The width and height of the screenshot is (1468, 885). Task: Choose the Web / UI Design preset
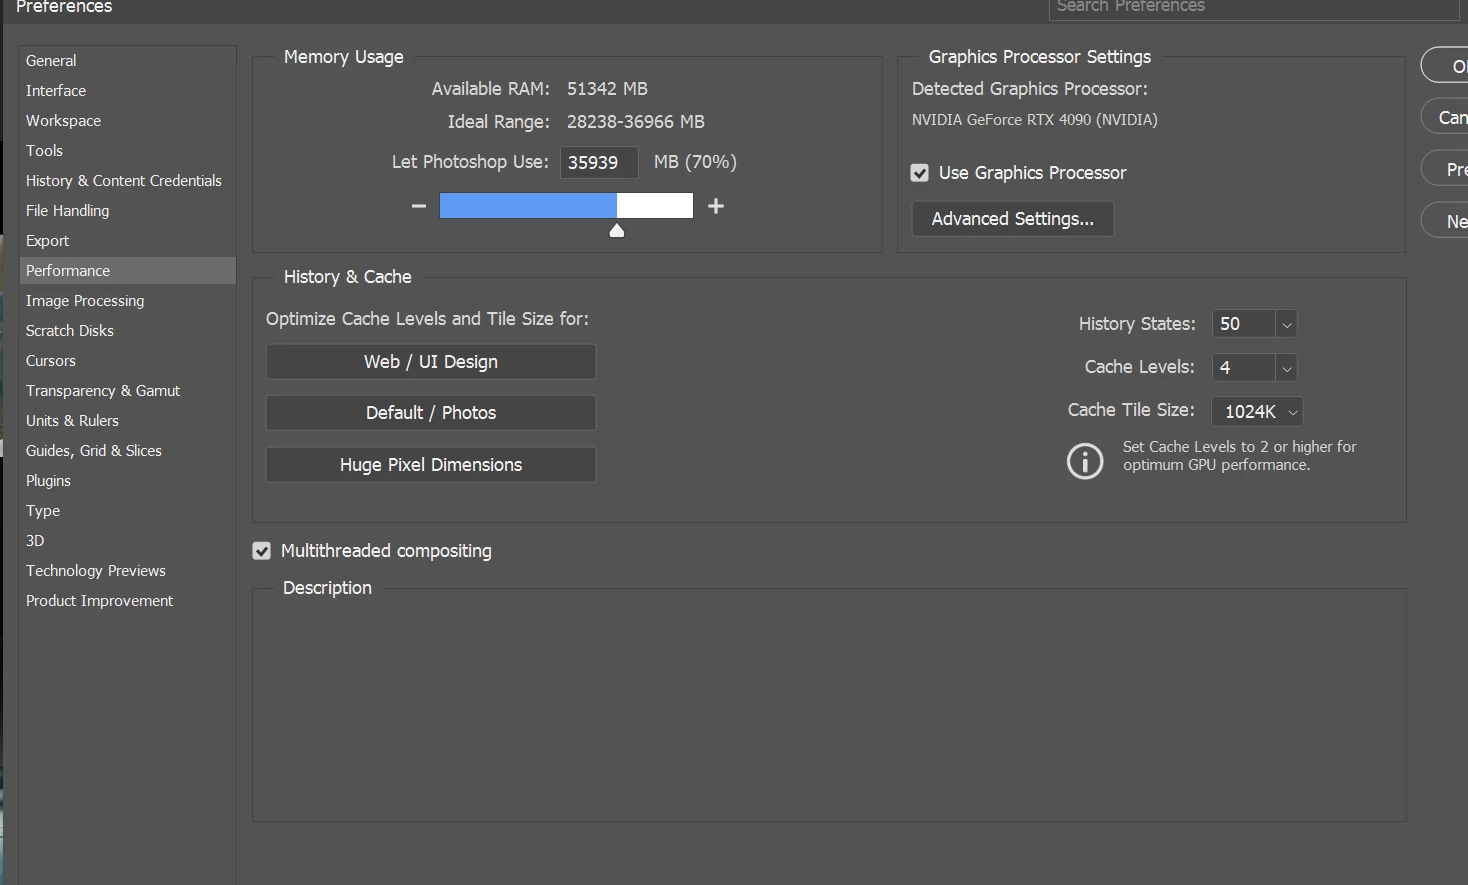pyautogui.click(x=431, y=362)
